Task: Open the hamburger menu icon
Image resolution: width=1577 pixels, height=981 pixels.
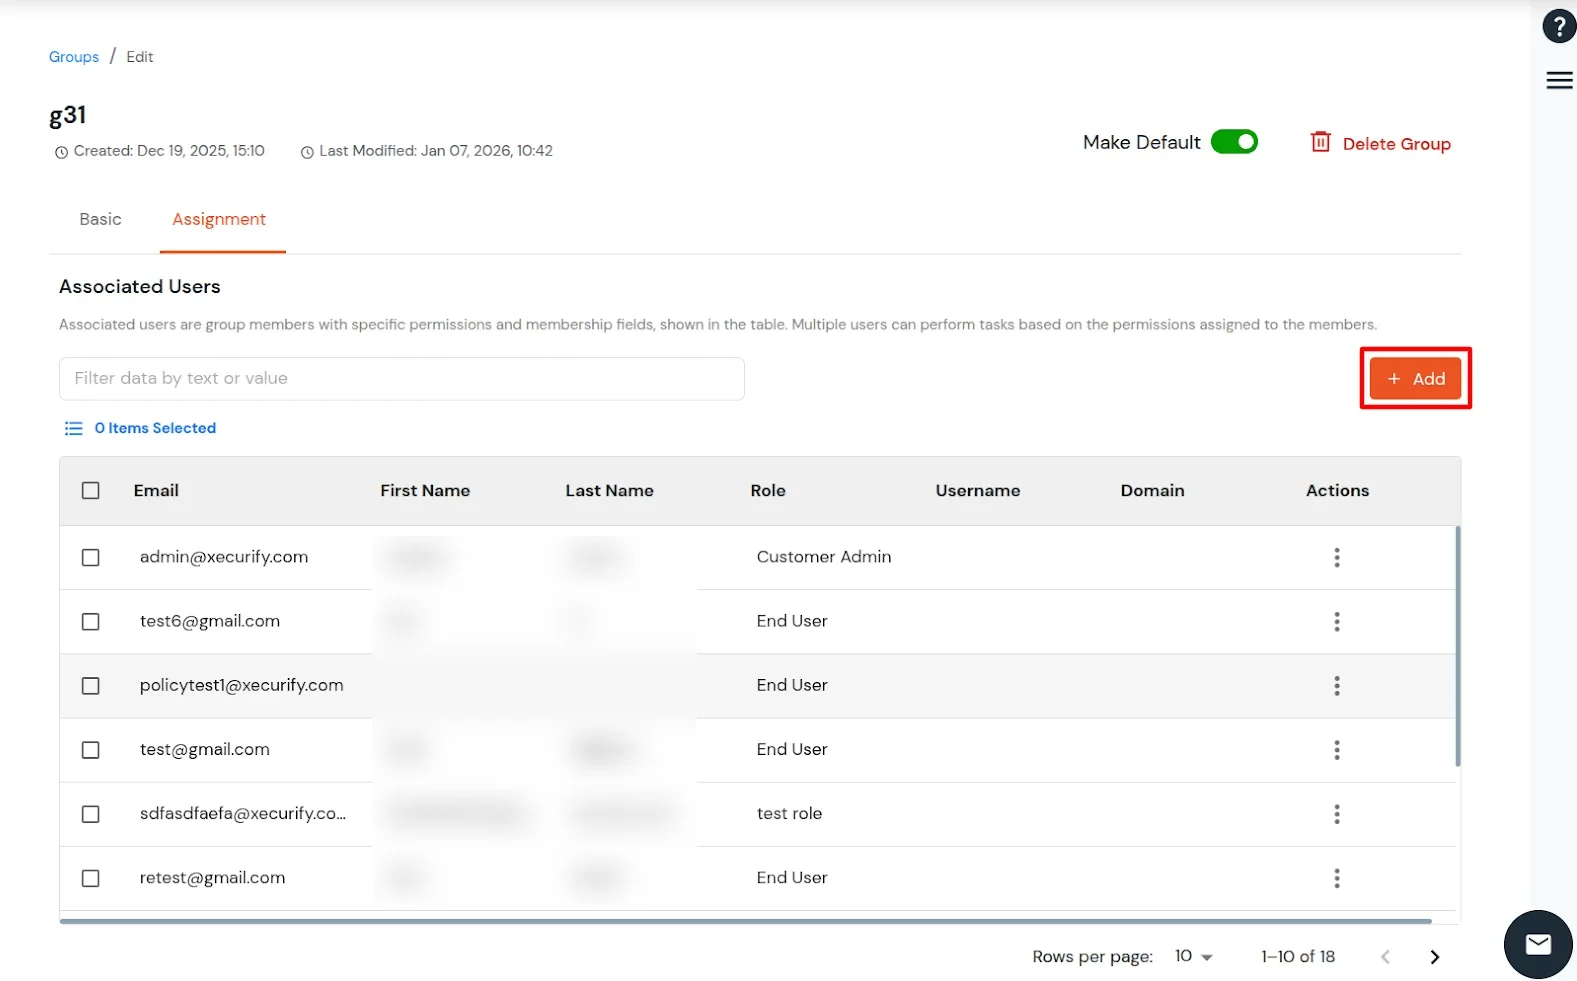Action: 1559,80
